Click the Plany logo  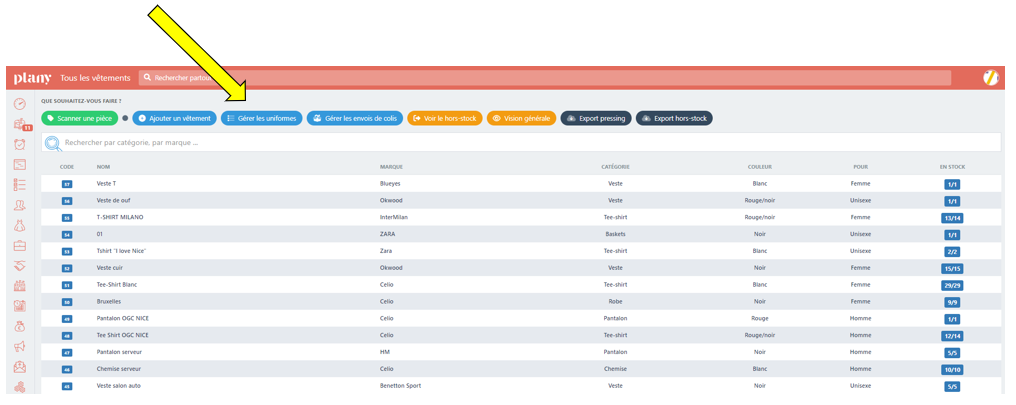click(x=32, y=78)
